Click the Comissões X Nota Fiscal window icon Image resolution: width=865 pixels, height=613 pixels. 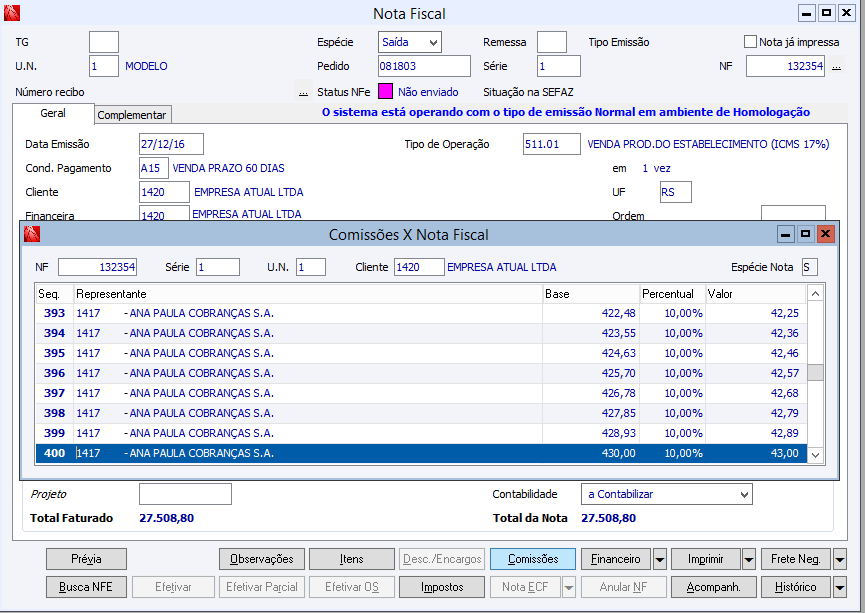[x=30, y=234]
